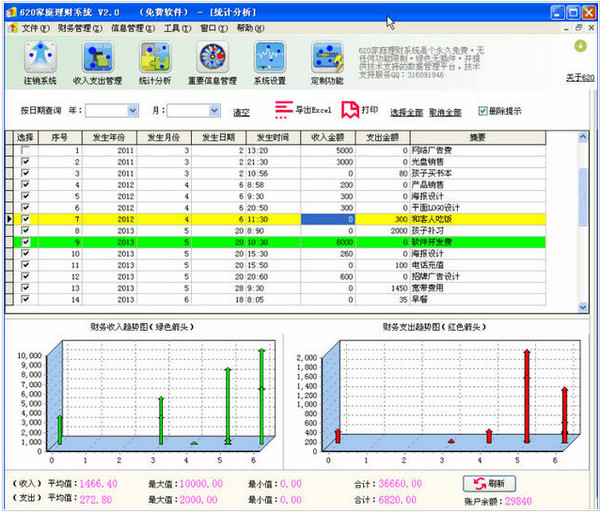600x514 pixels.
Task: Toggle checkbox for row 14 早餐
Action: pyautogui.click(x=25, y=299)
